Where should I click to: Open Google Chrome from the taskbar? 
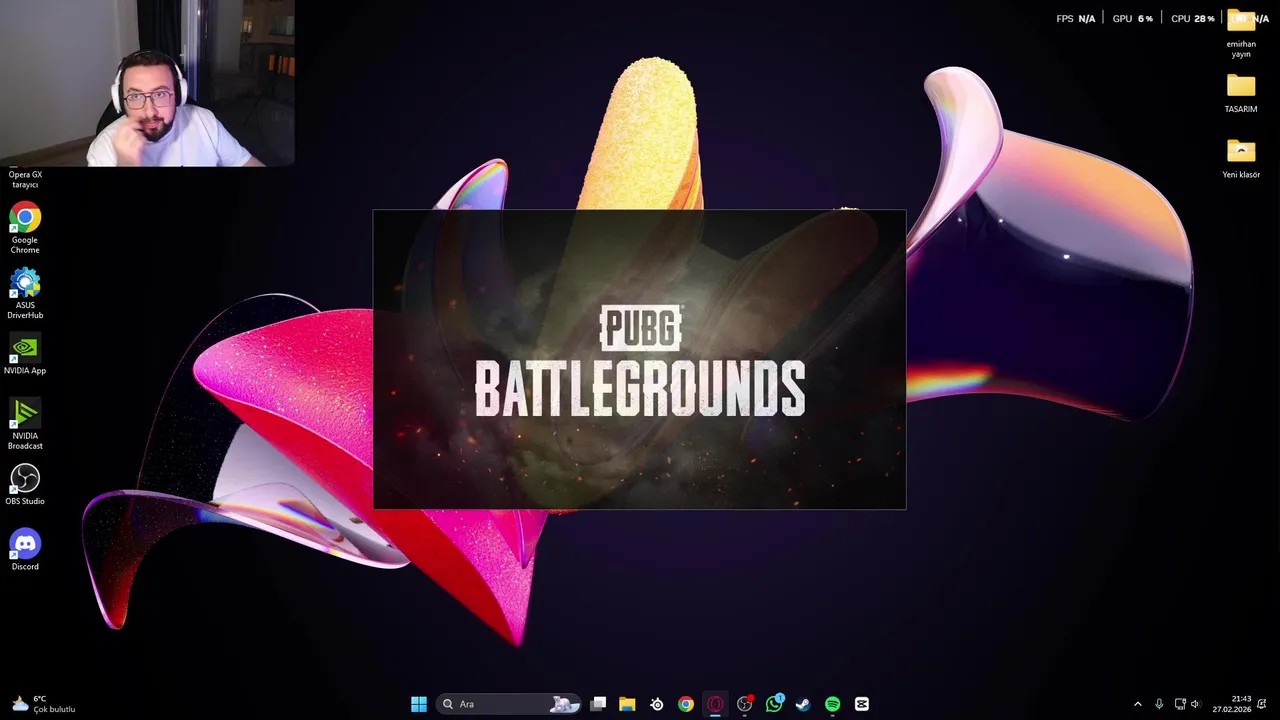pos(686,704)
